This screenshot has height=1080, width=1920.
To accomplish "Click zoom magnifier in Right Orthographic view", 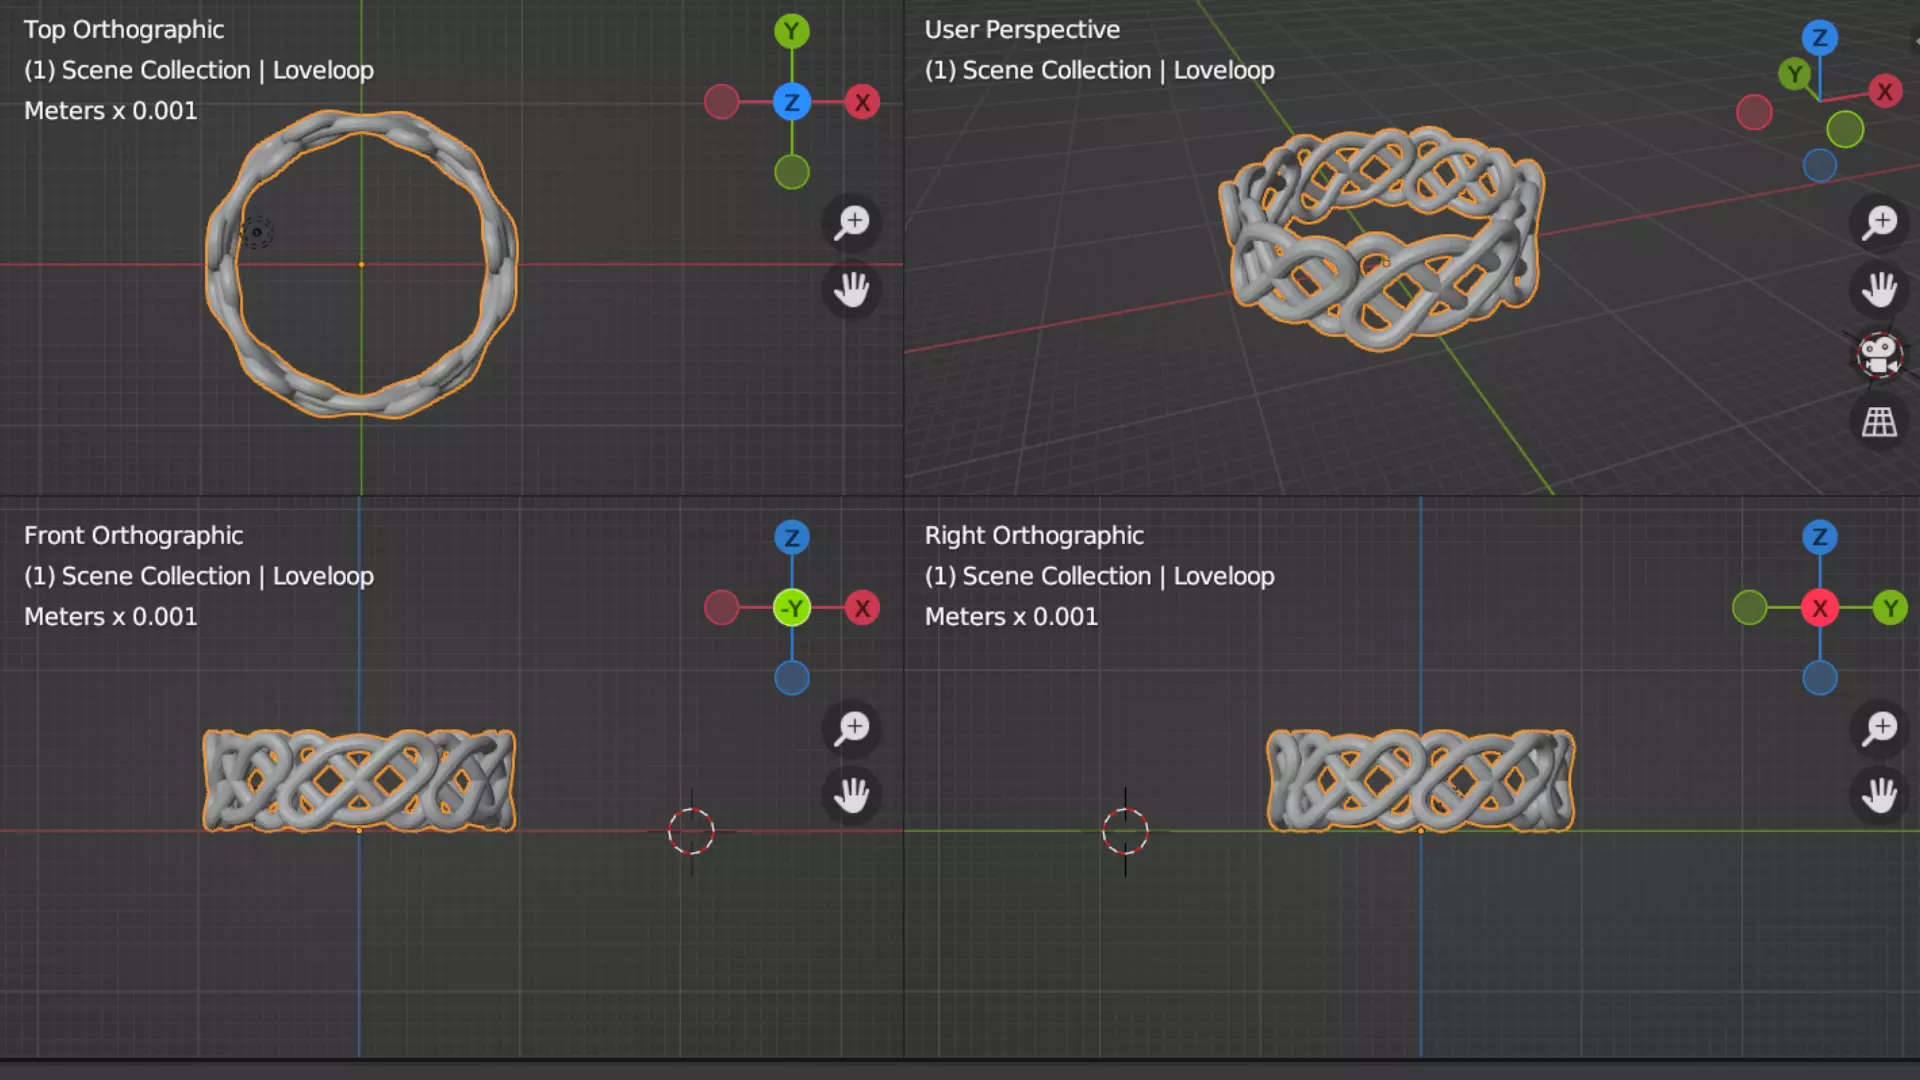I will click(1879, 728).
